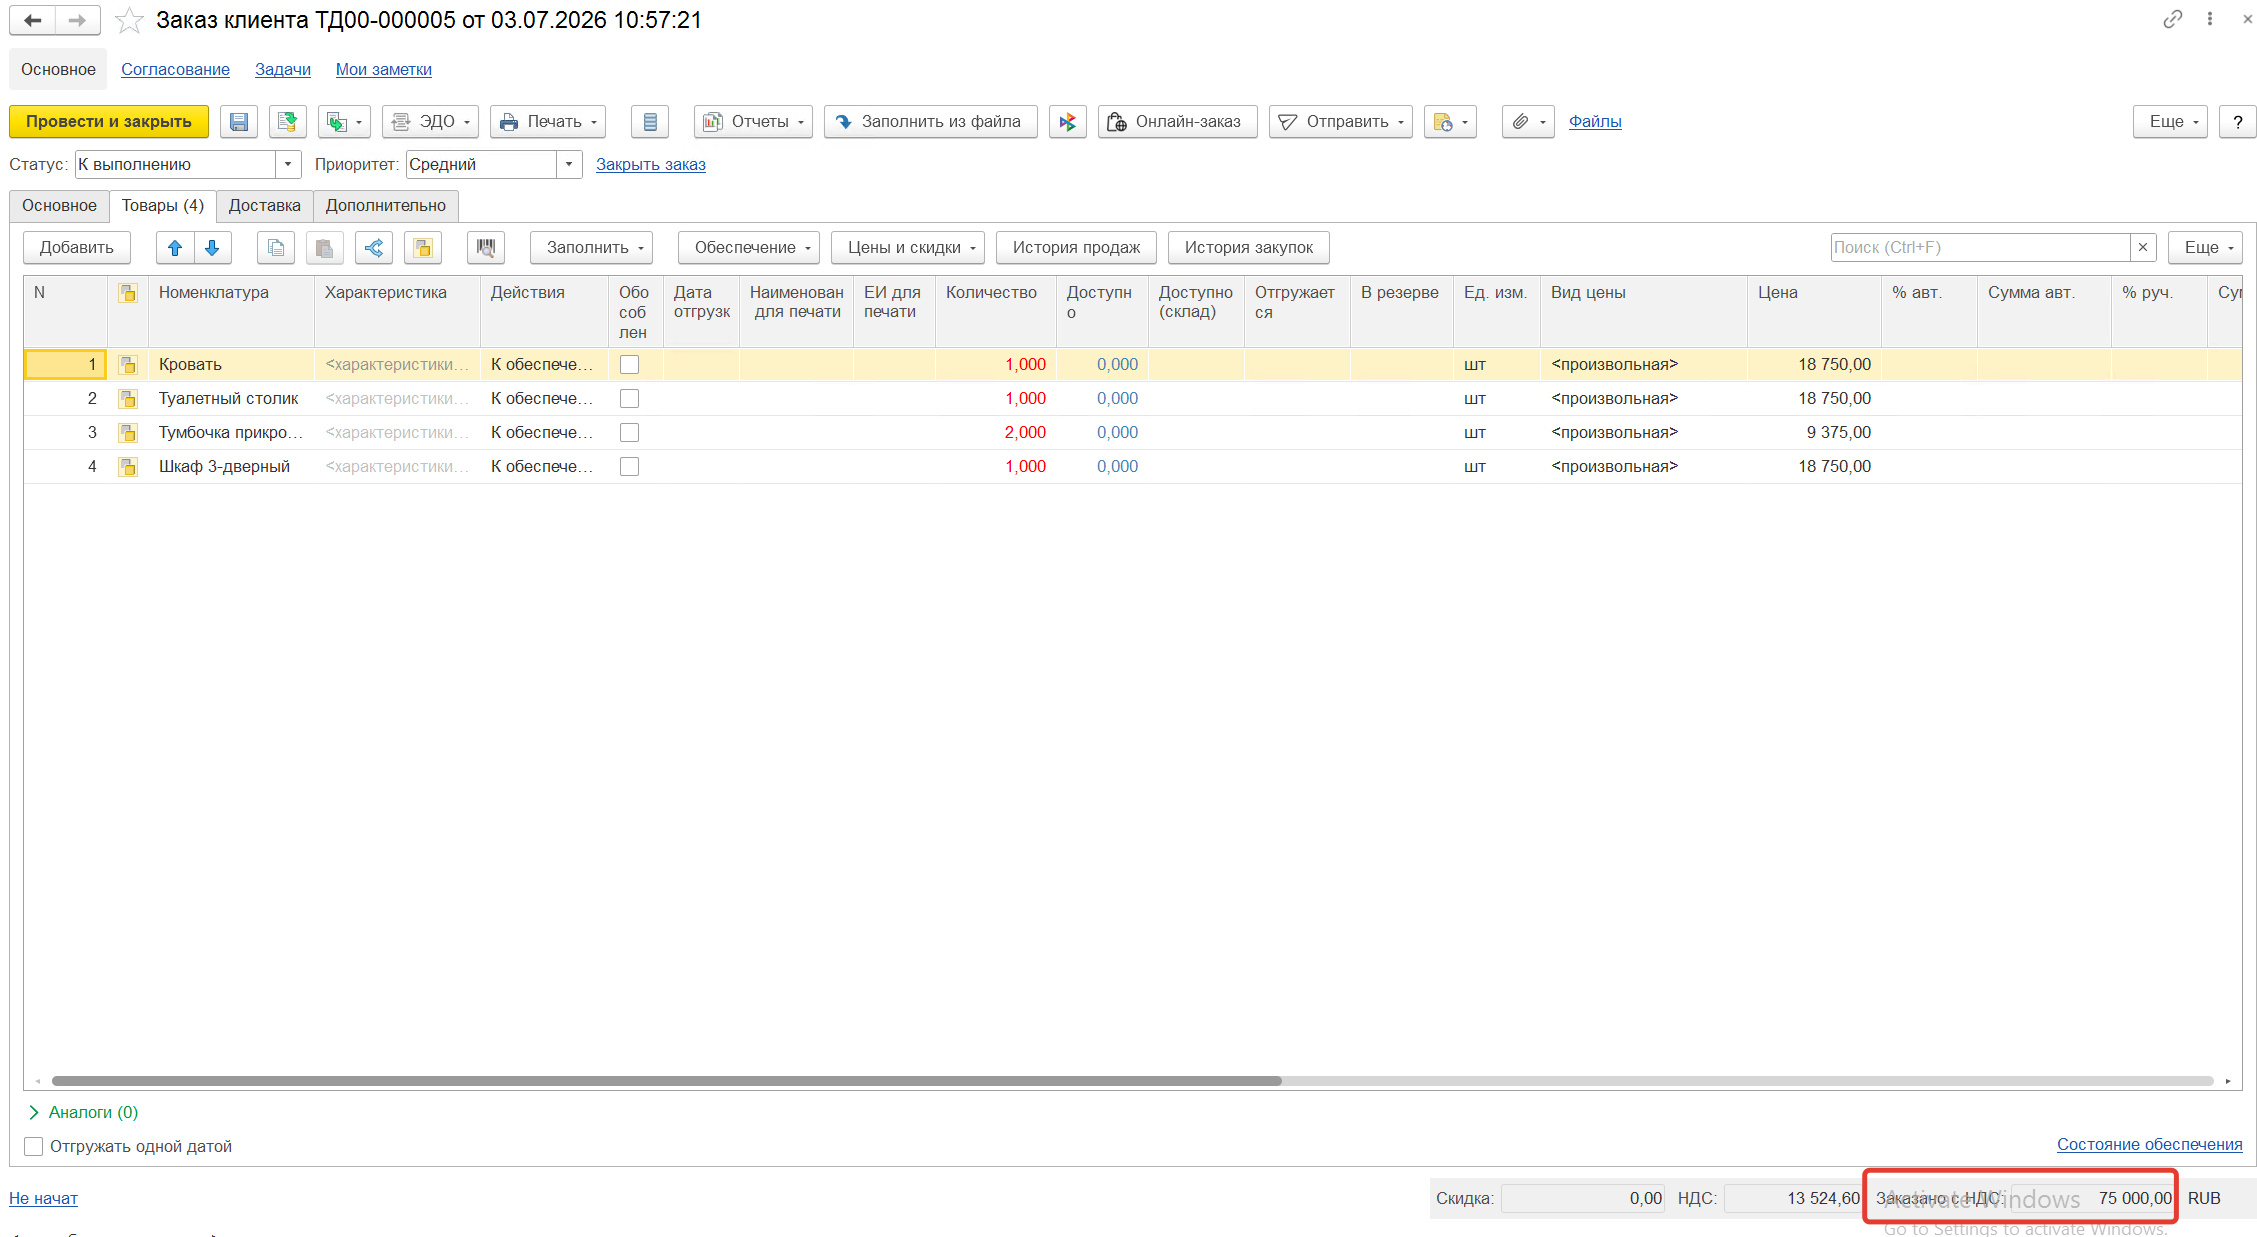The image size is (2257, 1237).
Task: Add to favorites with the star icon
Action: coord(129,20)
